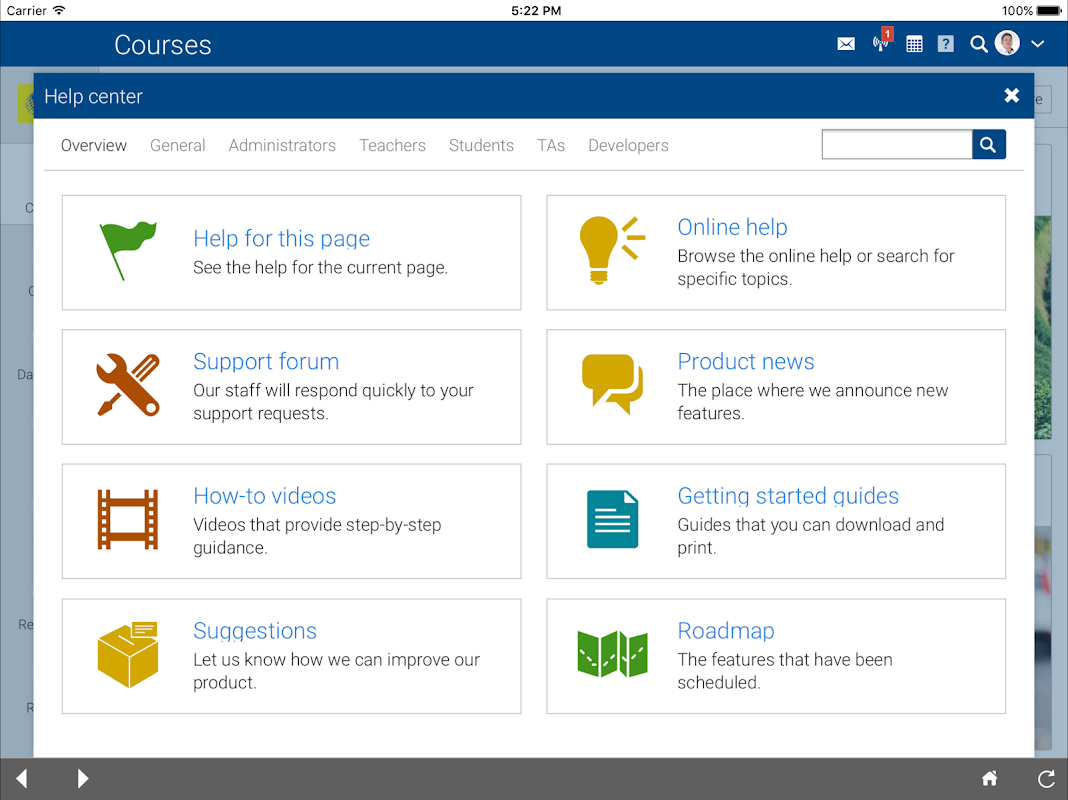The width and height of the screenshot is (1068, 800).
Task: Click 'Videos that provide step-by-step guidance.' text
Action: pyautogui.click(x=317, y=537)
